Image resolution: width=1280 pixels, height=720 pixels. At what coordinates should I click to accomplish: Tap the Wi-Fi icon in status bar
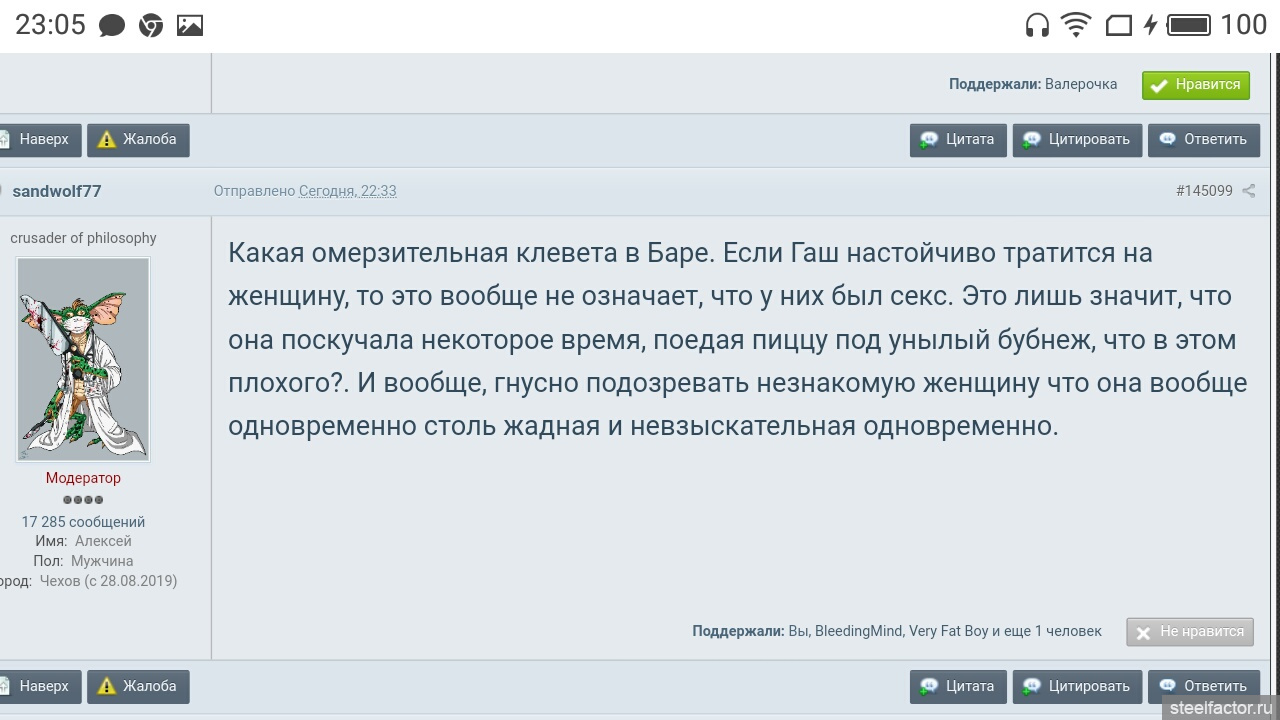coord(1076,25)
